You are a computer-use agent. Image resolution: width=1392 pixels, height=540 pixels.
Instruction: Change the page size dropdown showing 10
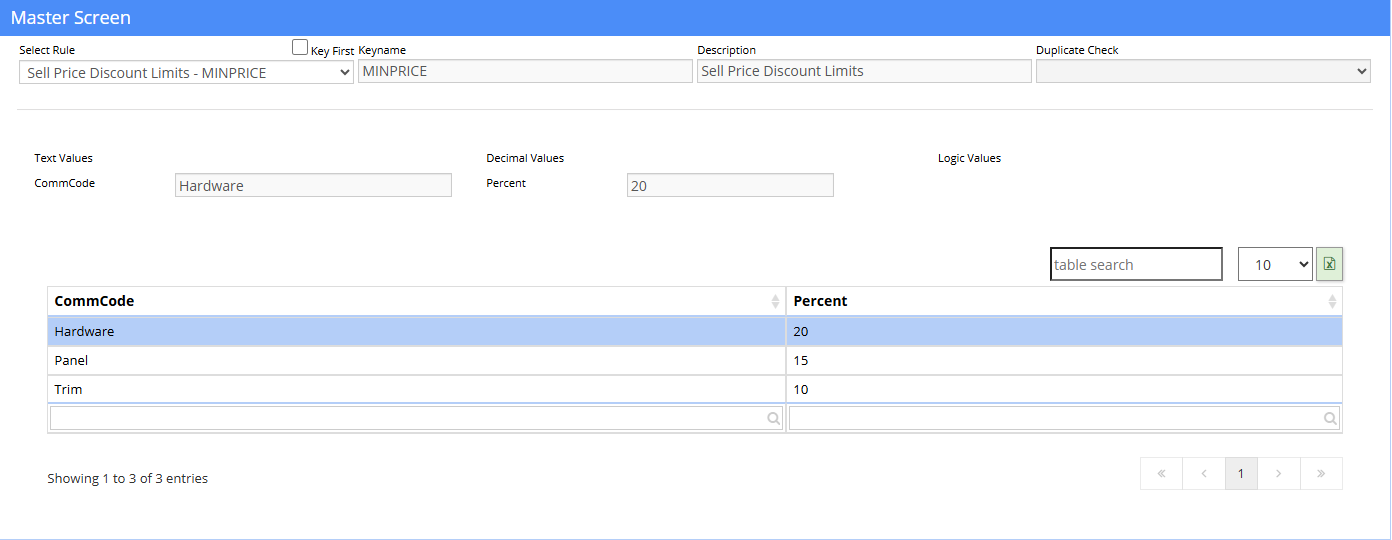tap(1275, 264)
